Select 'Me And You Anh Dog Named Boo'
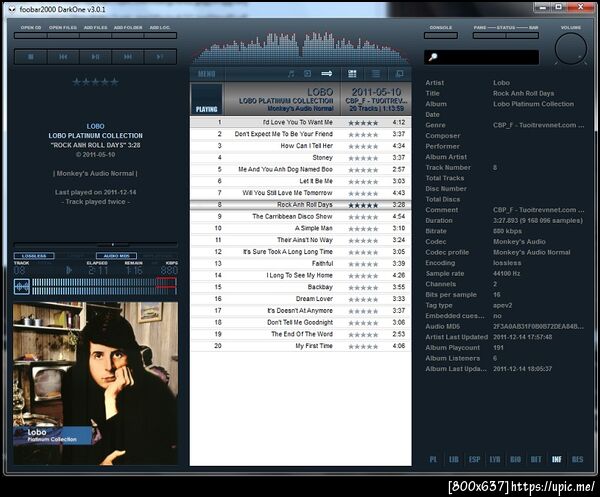This screenshot has width=600, height=497. coord(301,169)
